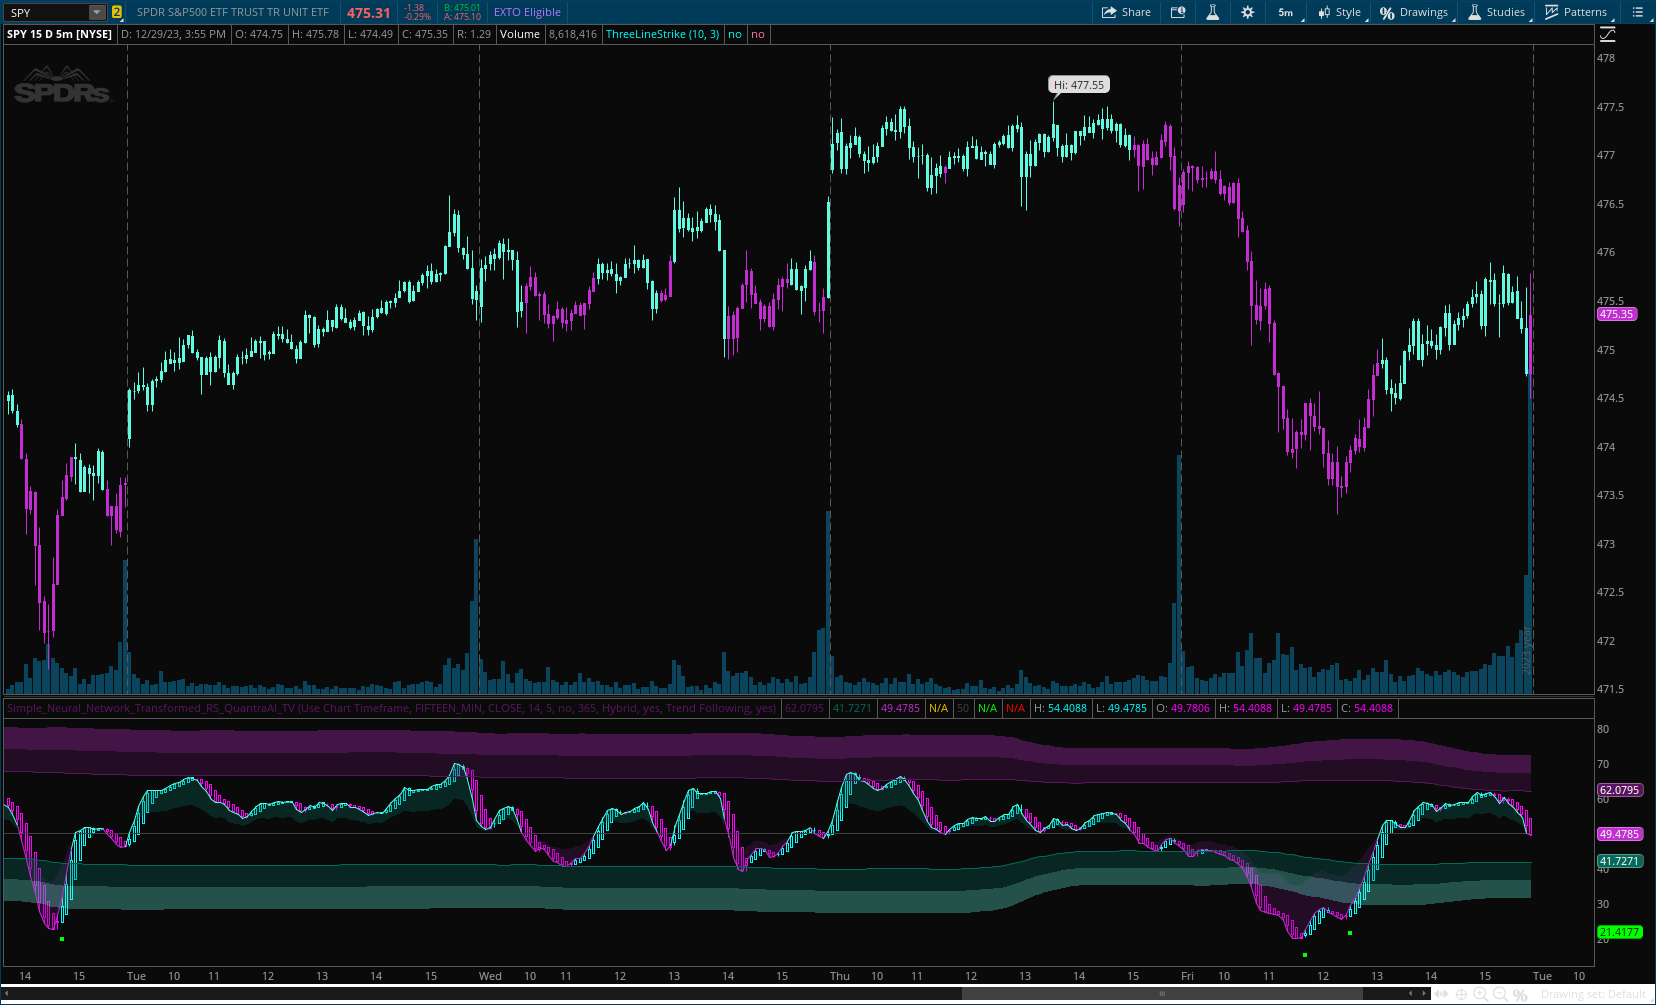Click the D: 12/29/23, 3:55 PM date readout
The width and height of the screenshot is (1656, 1005).
[173, 34]
